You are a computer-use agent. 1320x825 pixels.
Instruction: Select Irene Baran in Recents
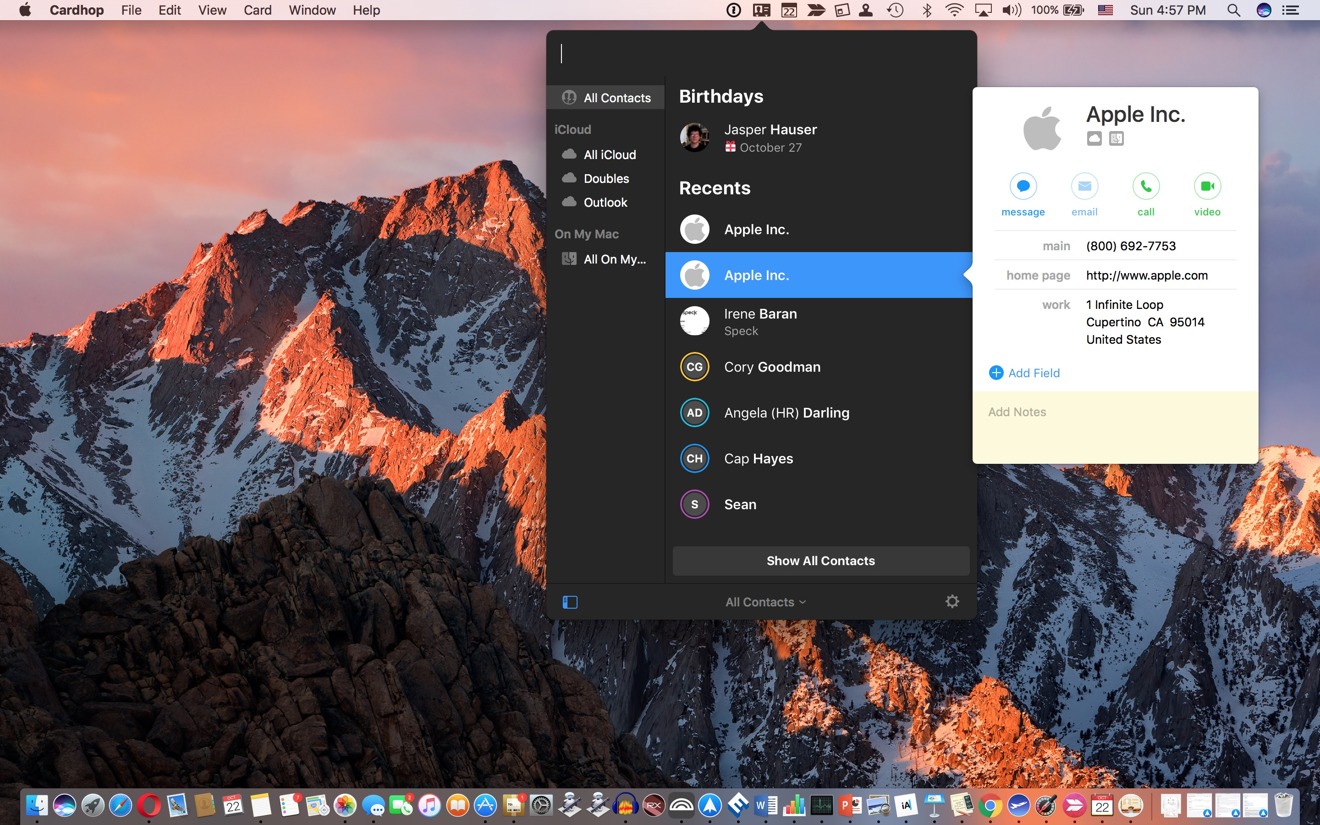(x=819, y=321)
